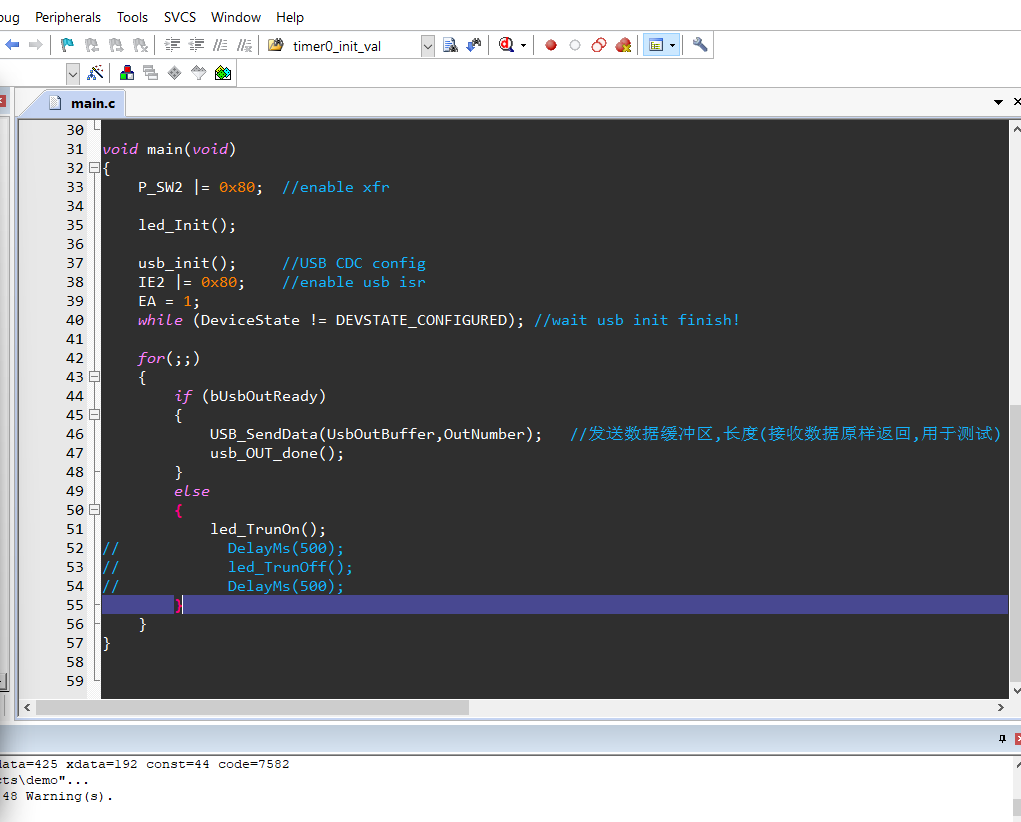Open the Peripherals menu
The image size is (1021, 822).
68,17
